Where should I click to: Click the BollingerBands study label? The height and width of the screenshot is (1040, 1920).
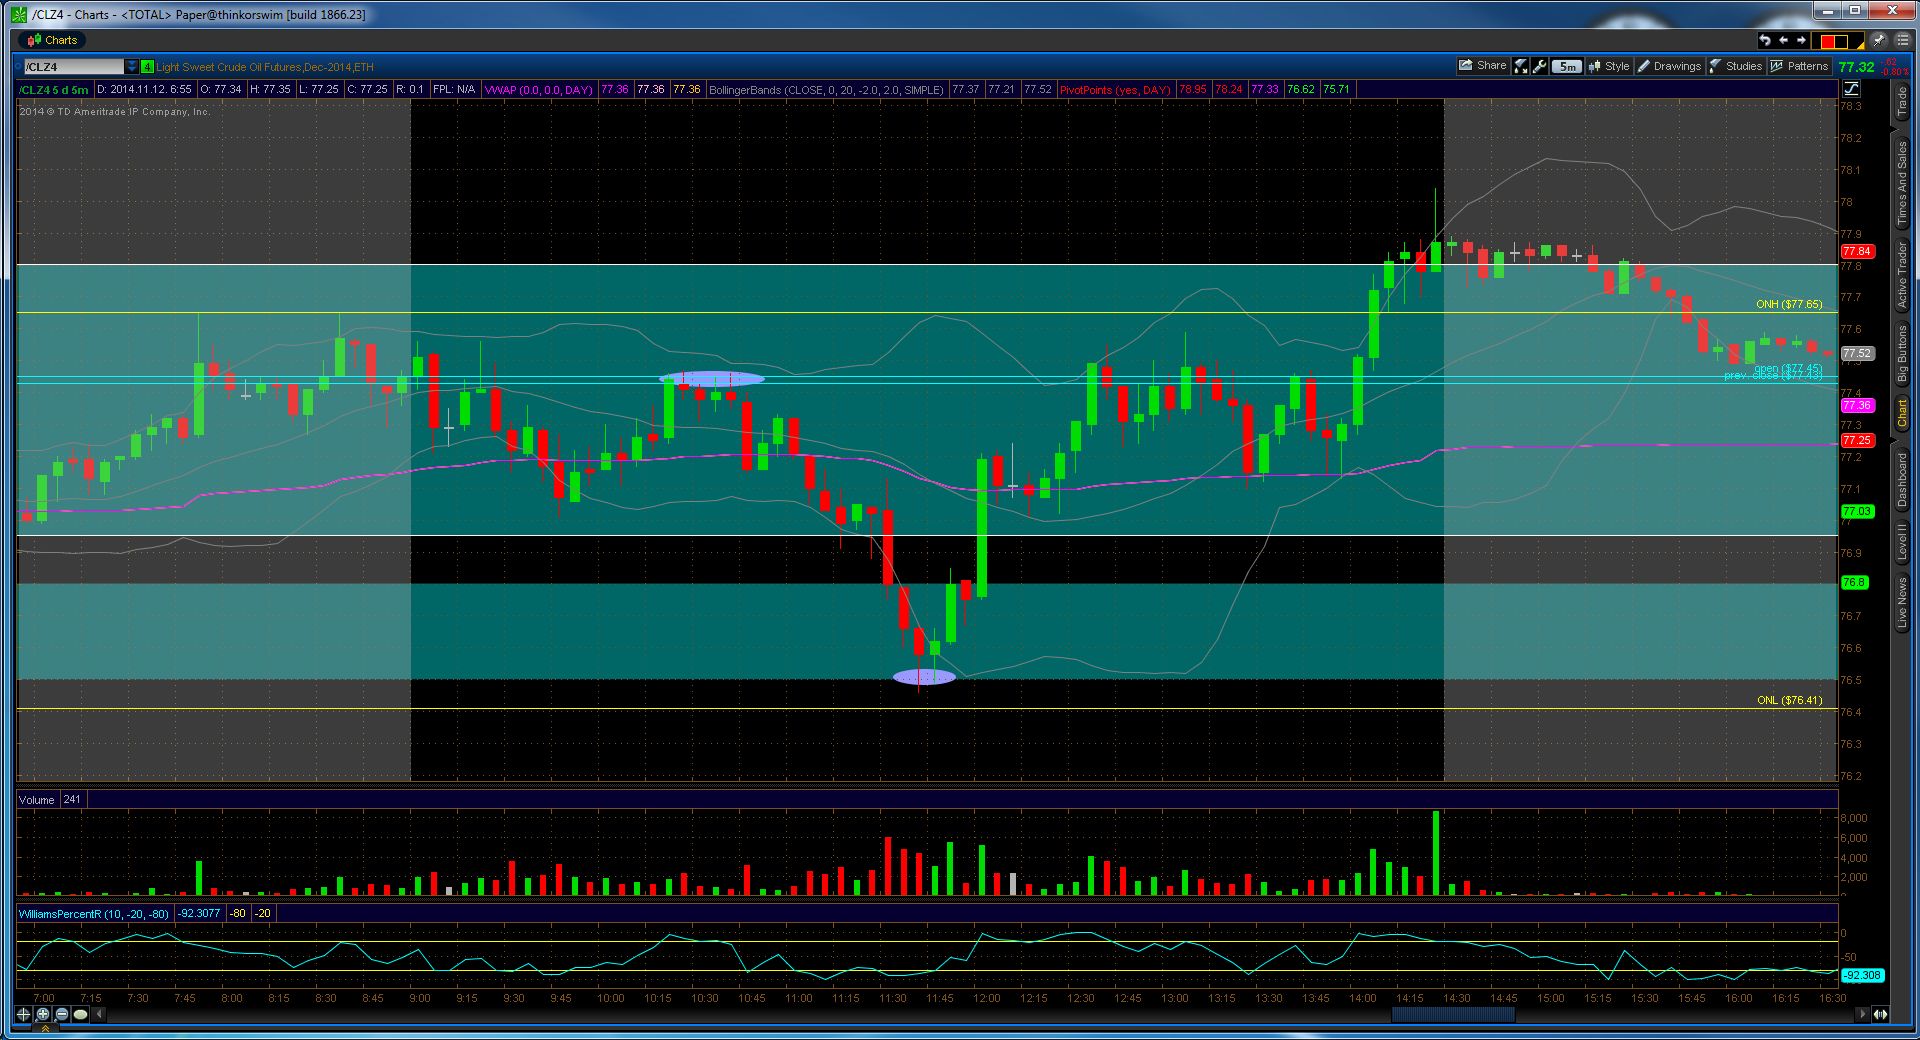pos(826,90)
